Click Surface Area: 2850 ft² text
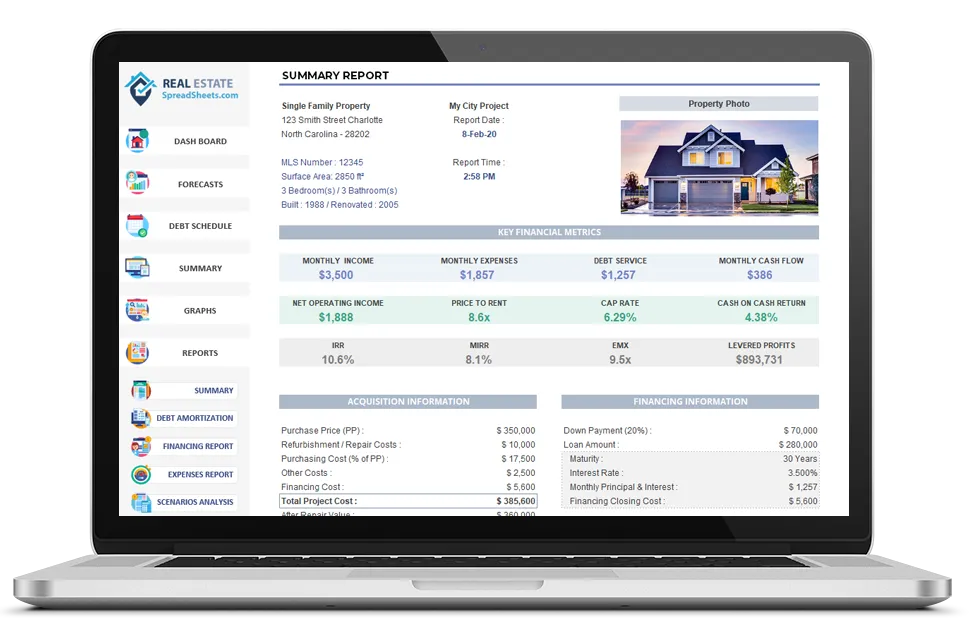This screenshot has height=629, width=969. [323, 177]
